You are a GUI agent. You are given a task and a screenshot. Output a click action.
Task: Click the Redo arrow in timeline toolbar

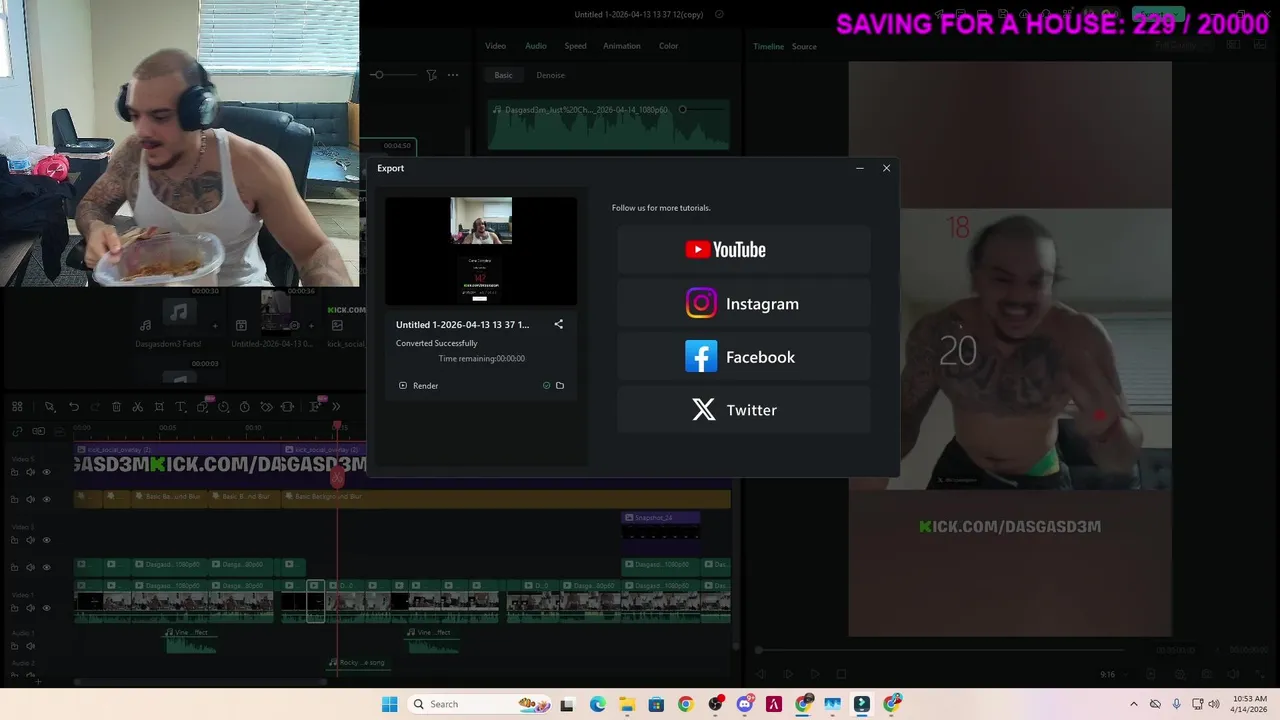[95, 407]
